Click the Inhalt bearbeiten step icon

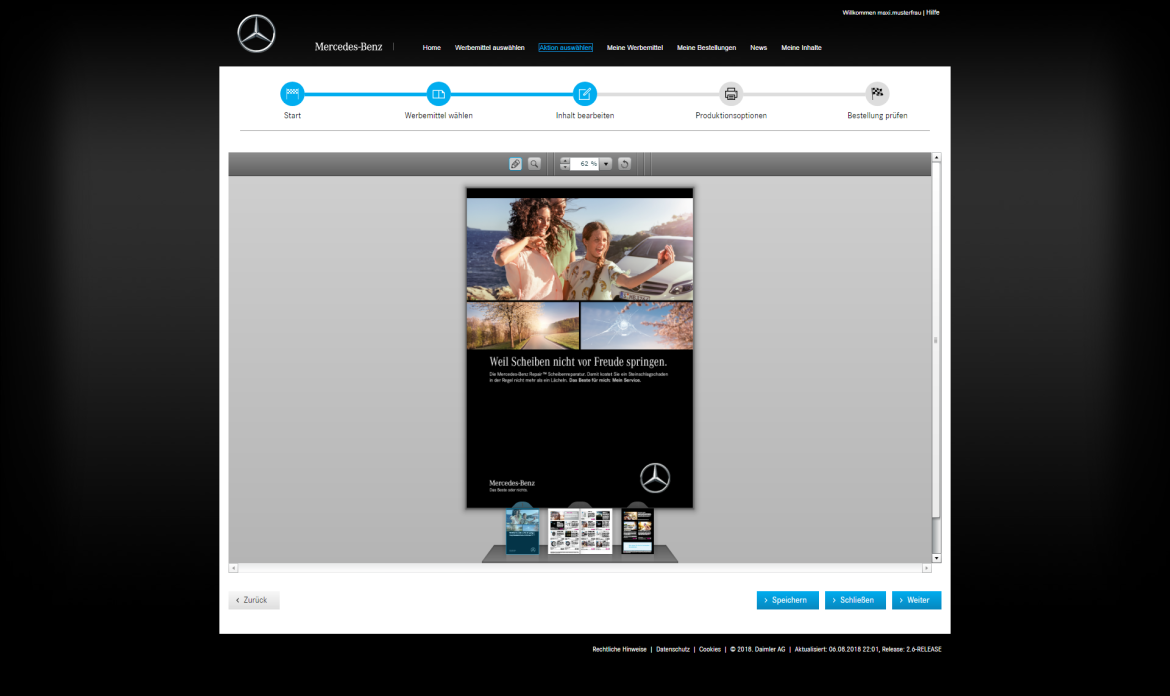point(585,94)
